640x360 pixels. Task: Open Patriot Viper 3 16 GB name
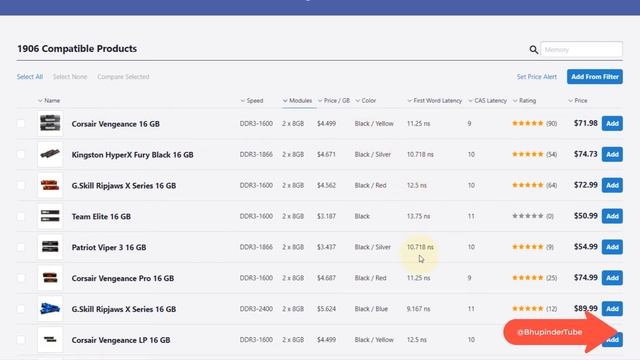click(x=109, y=247)
